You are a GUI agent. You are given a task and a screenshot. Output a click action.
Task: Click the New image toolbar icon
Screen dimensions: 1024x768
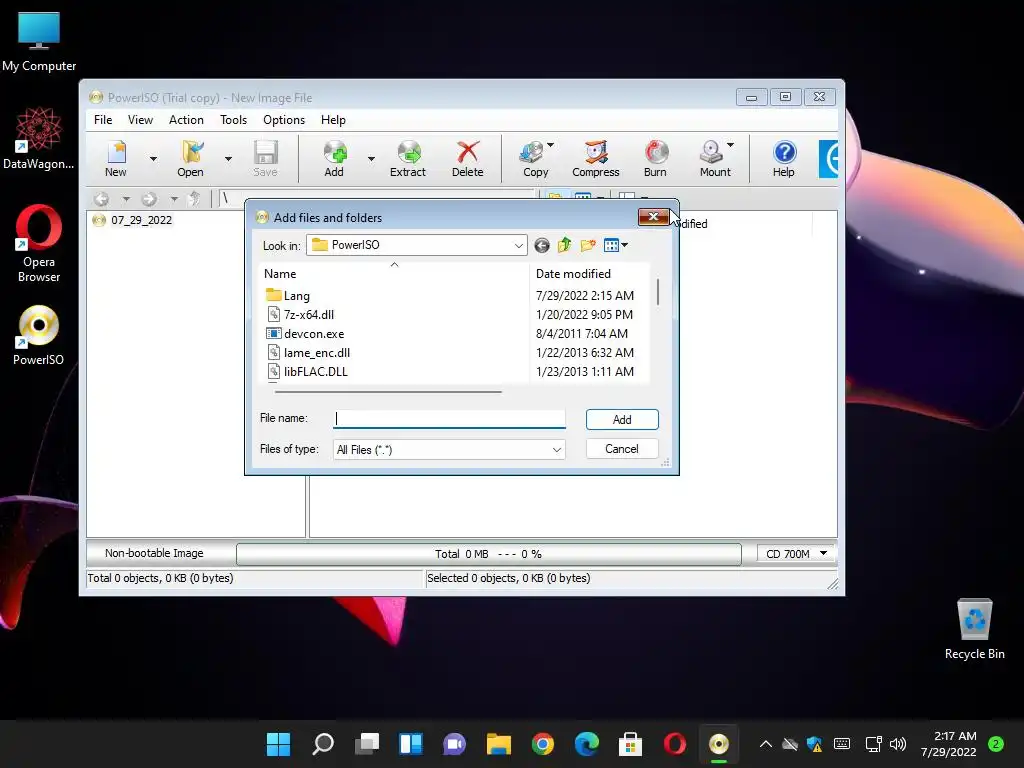coord(116,159)
